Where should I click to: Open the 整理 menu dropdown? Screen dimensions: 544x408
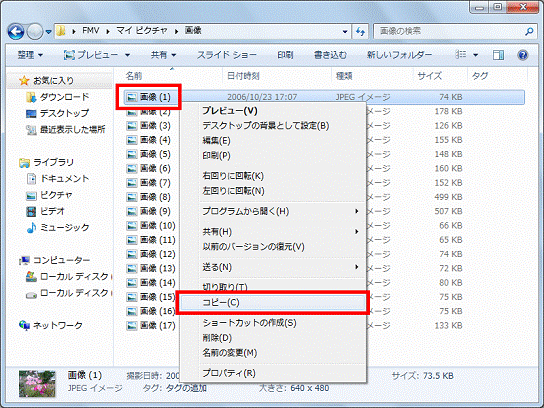[x=30, y=55]
